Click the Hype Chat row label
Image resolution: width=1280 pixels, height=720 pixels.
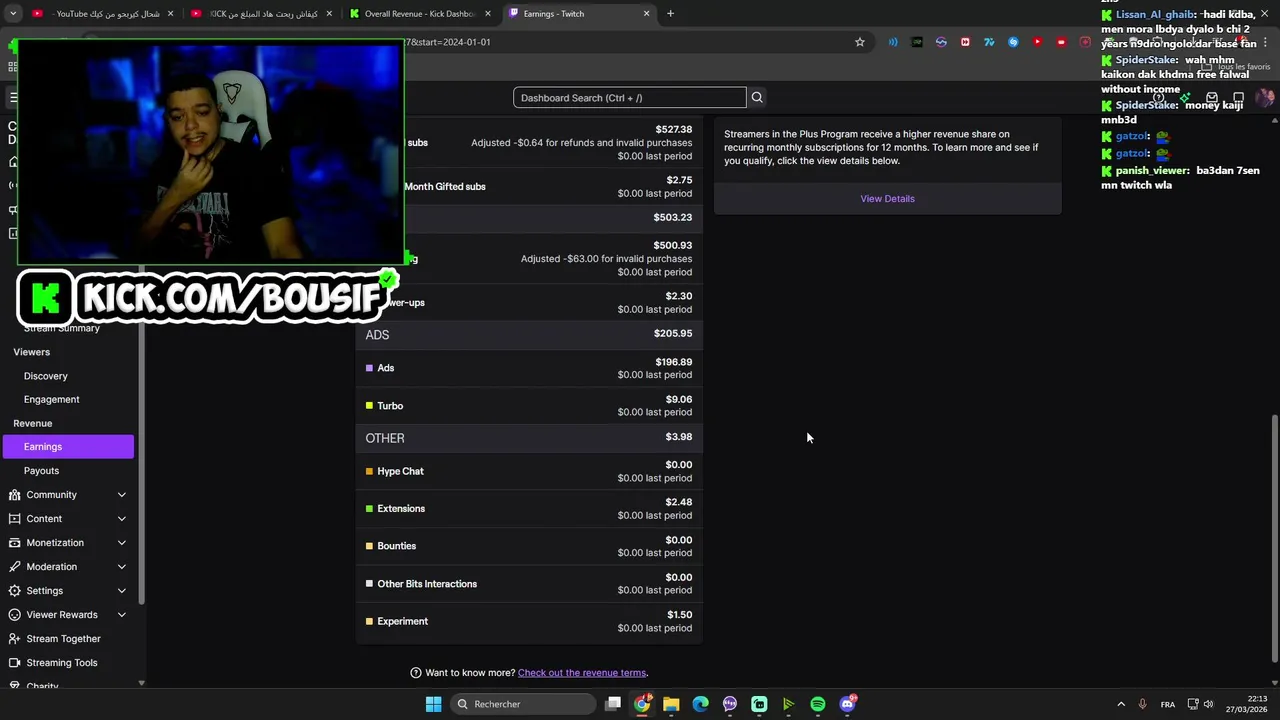400,471
